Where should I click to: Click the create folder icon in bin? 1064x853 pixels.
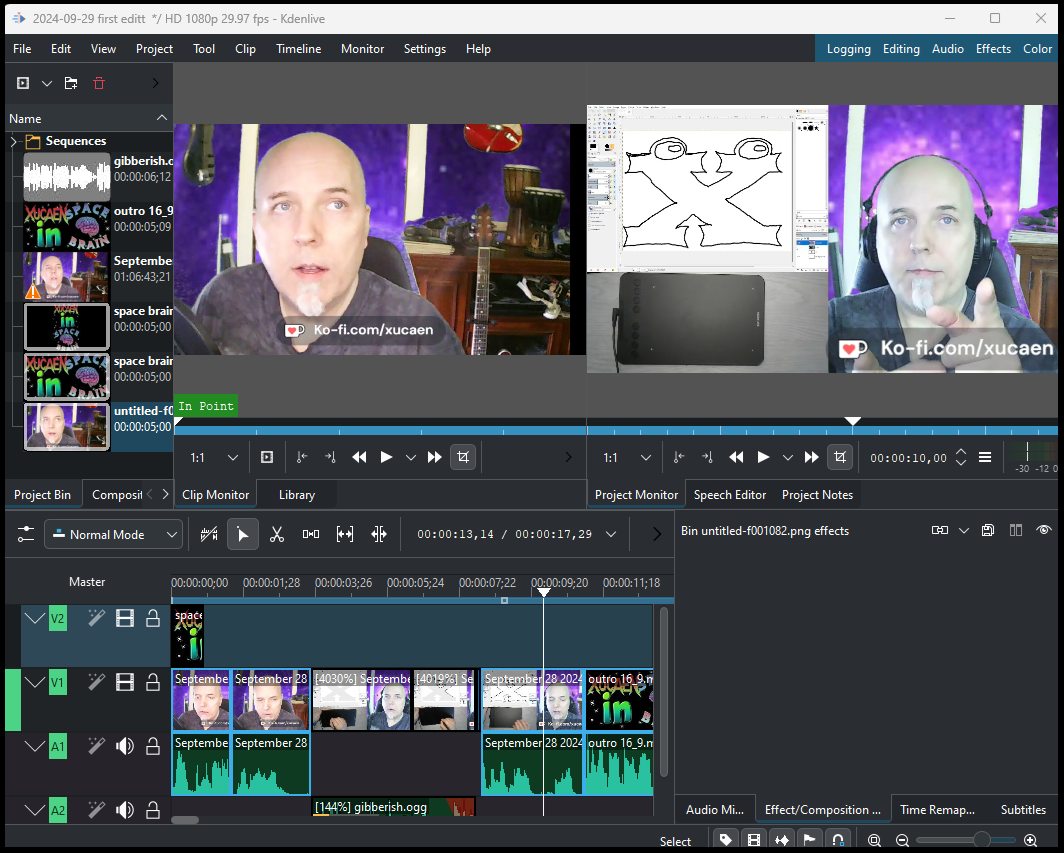pyautogui.click(x=71, y=83)
